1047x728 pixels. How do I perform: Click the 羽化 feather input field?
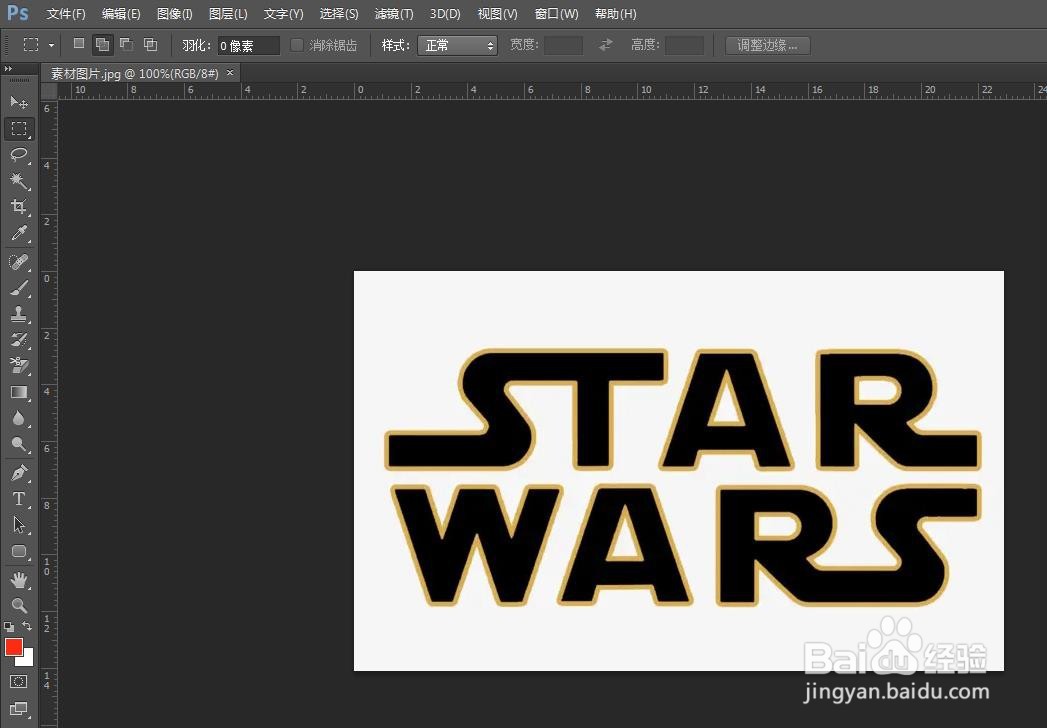248,45
